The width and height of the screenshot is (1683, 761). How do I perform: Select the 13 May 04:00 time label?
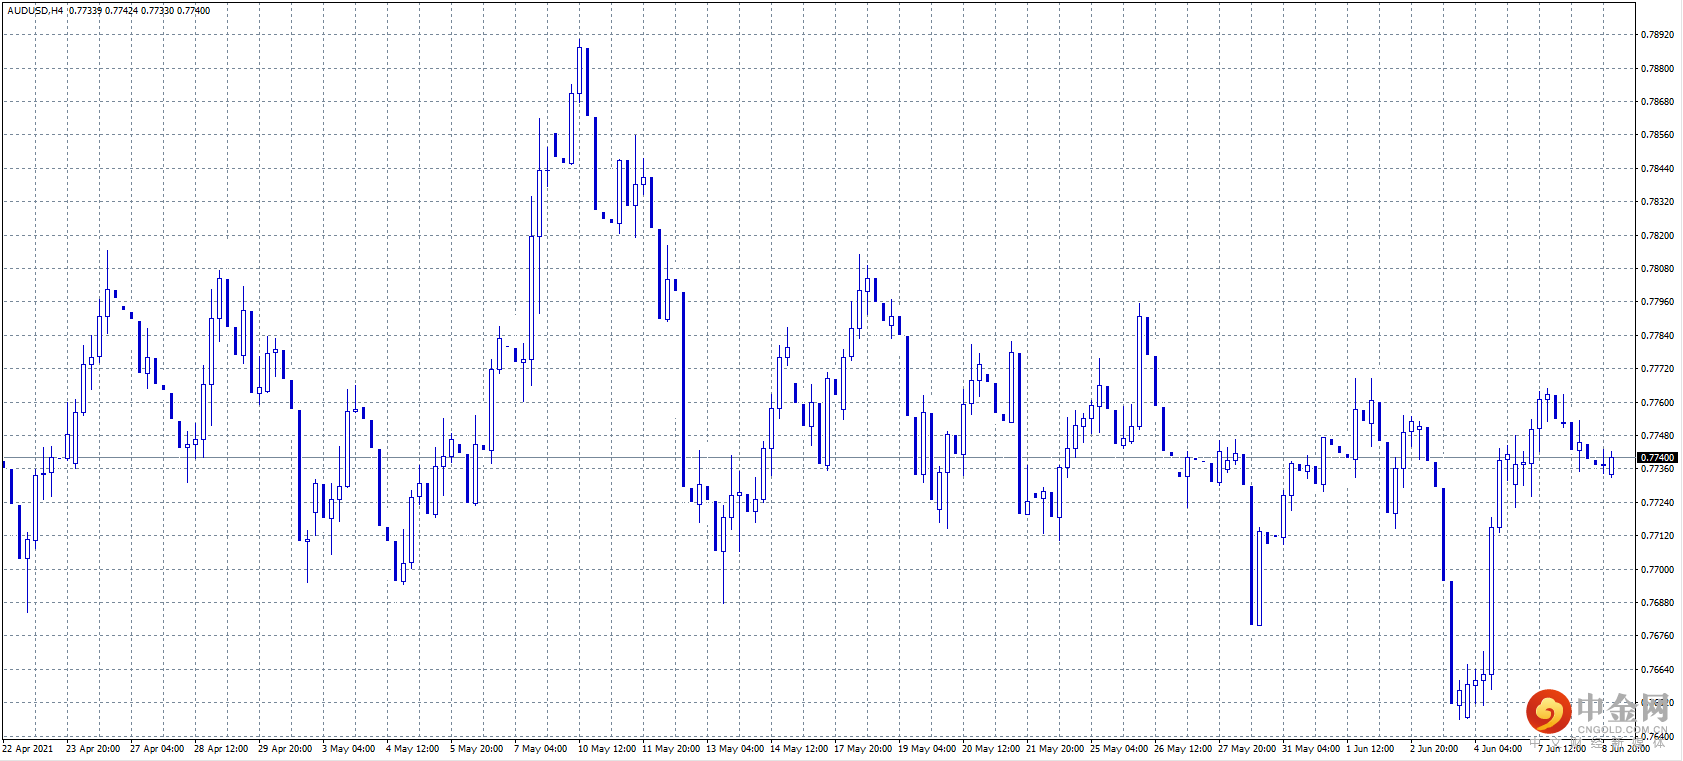pyautogui.click(x=735, y=749)
